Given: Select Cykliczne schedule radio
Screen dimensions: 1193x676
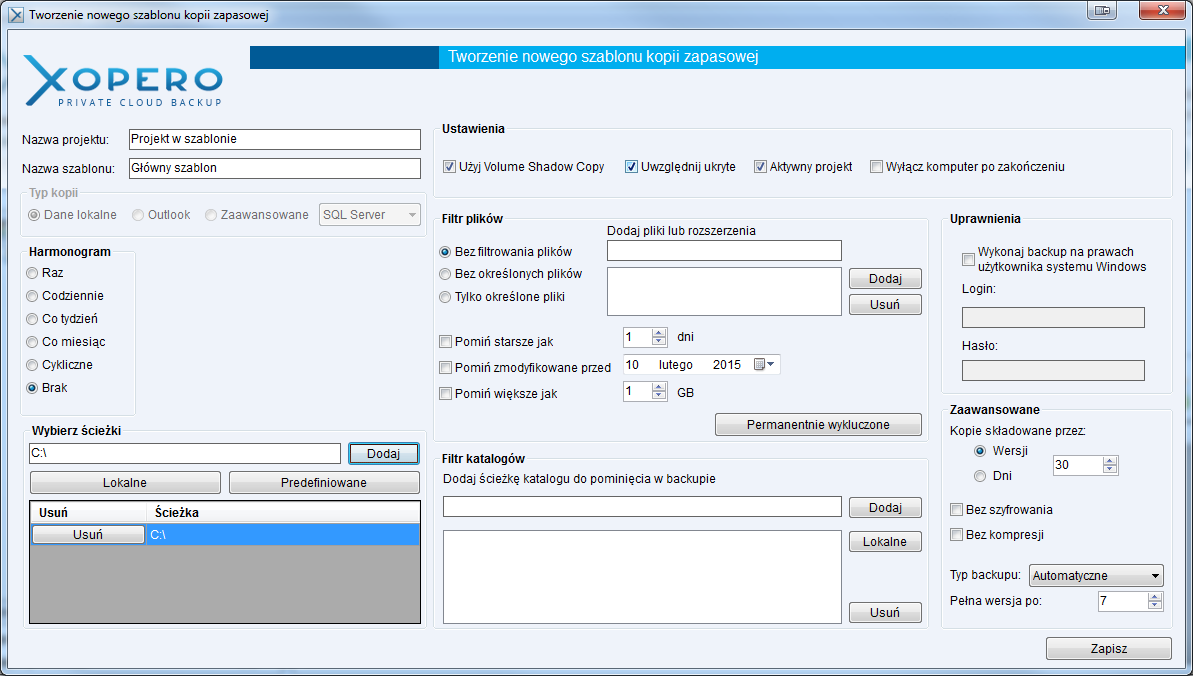Looking at the screenshot, I should pyautogui.click(x=32, y=365).
